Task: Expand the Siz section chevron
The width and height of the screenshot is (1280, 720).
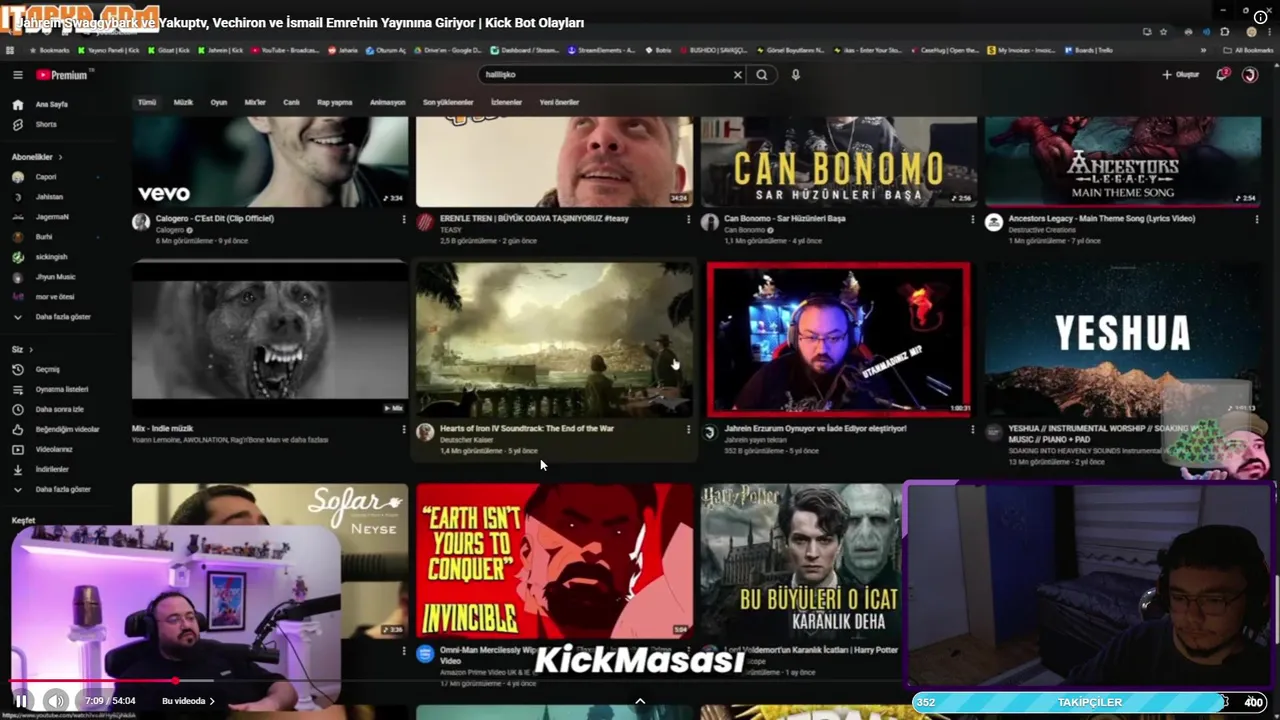Action: [x=30, y=349]
